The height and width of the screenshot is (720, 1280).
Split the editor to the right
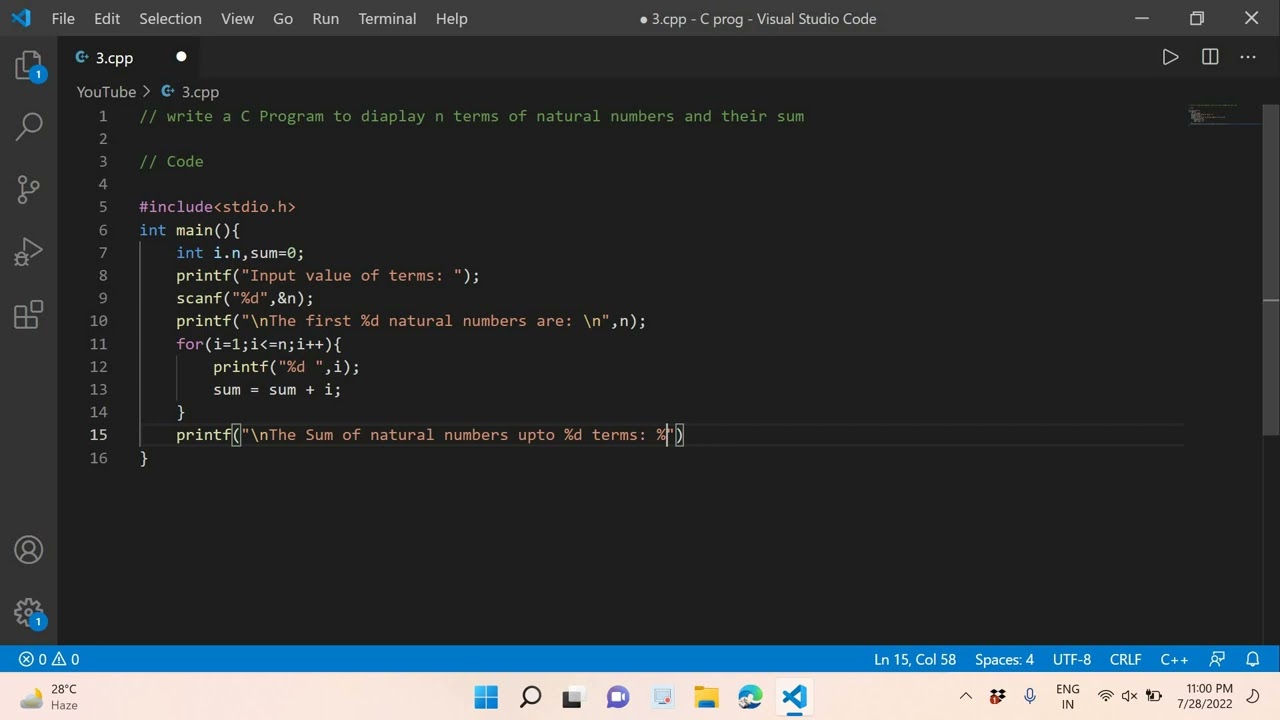tap(1210, 57)
